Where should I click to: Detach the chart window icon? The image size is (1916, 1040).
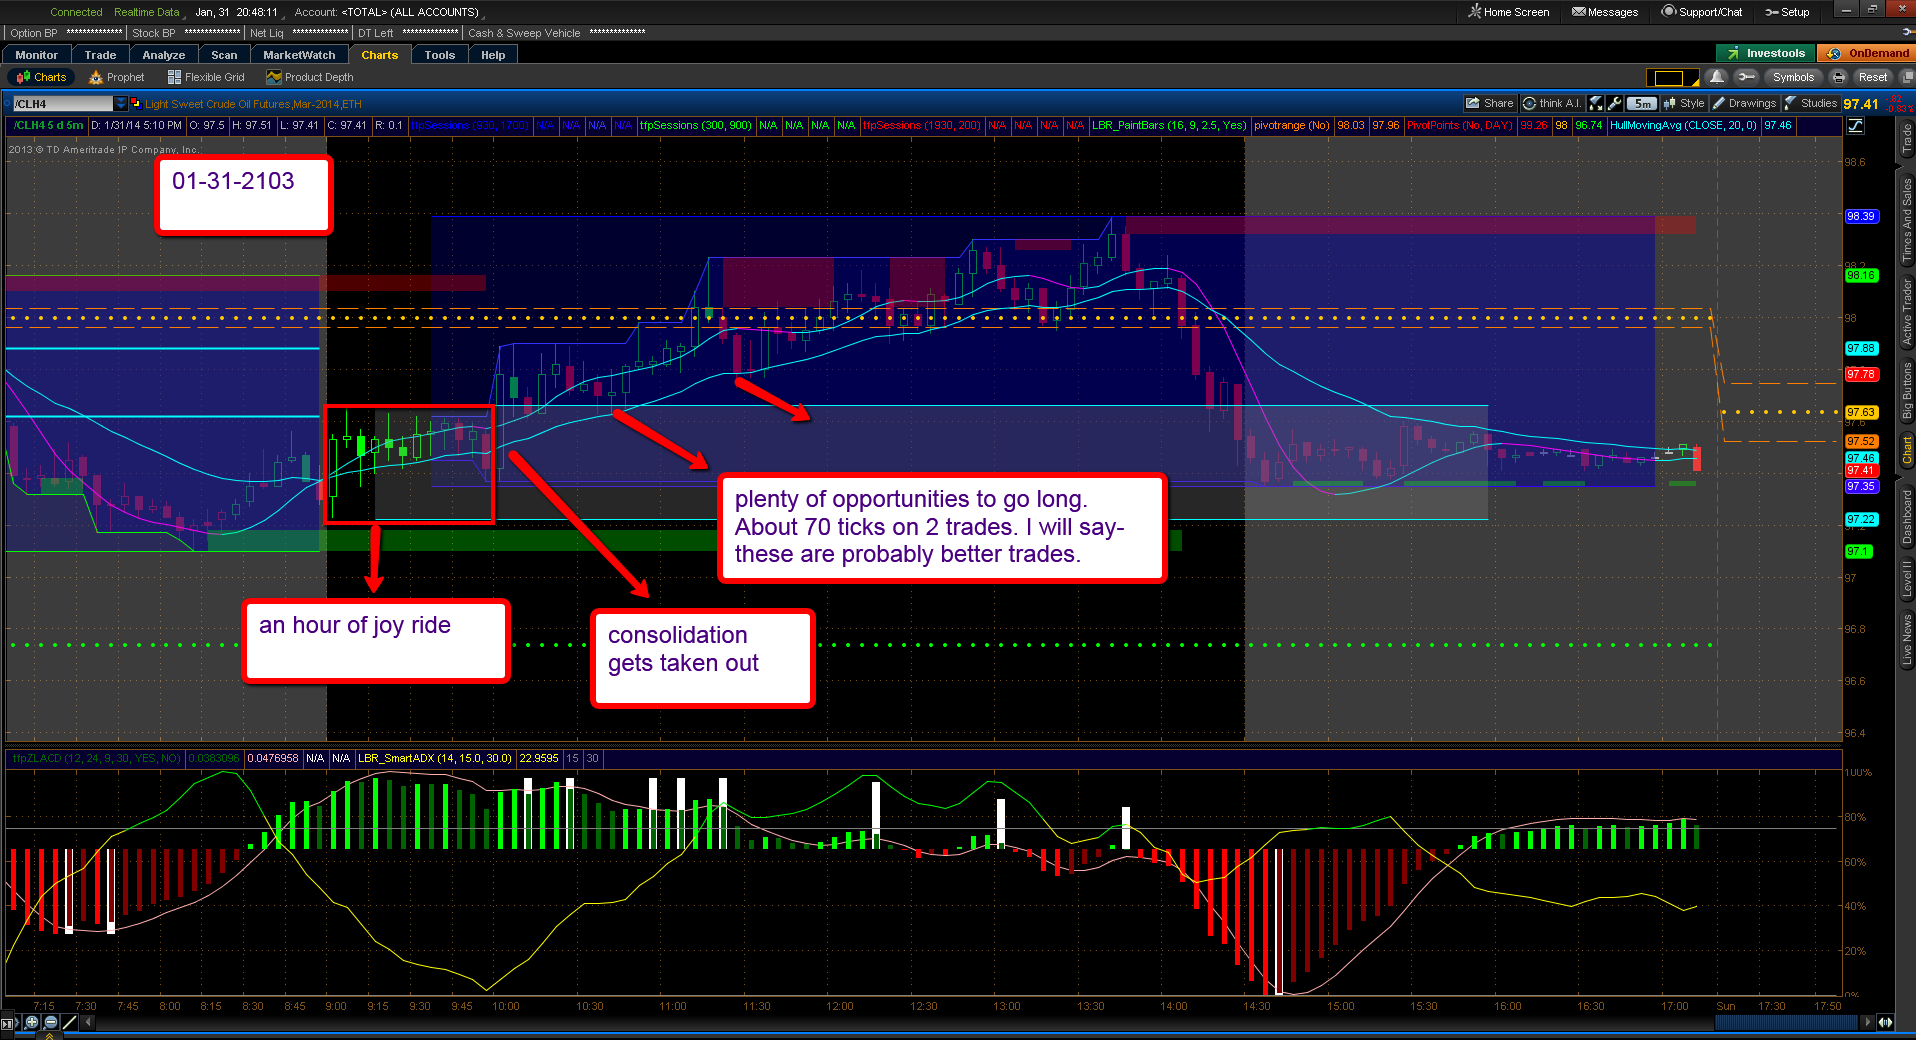1905,77
